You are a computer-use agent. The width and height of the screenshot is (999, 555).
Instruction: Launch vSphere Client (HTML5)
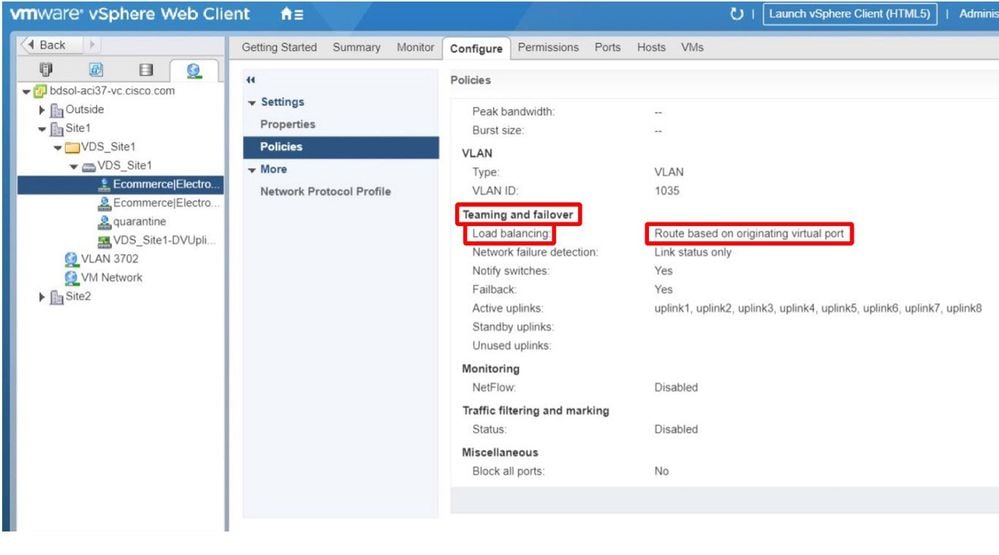pyautogui.click(x=849, y=13)
